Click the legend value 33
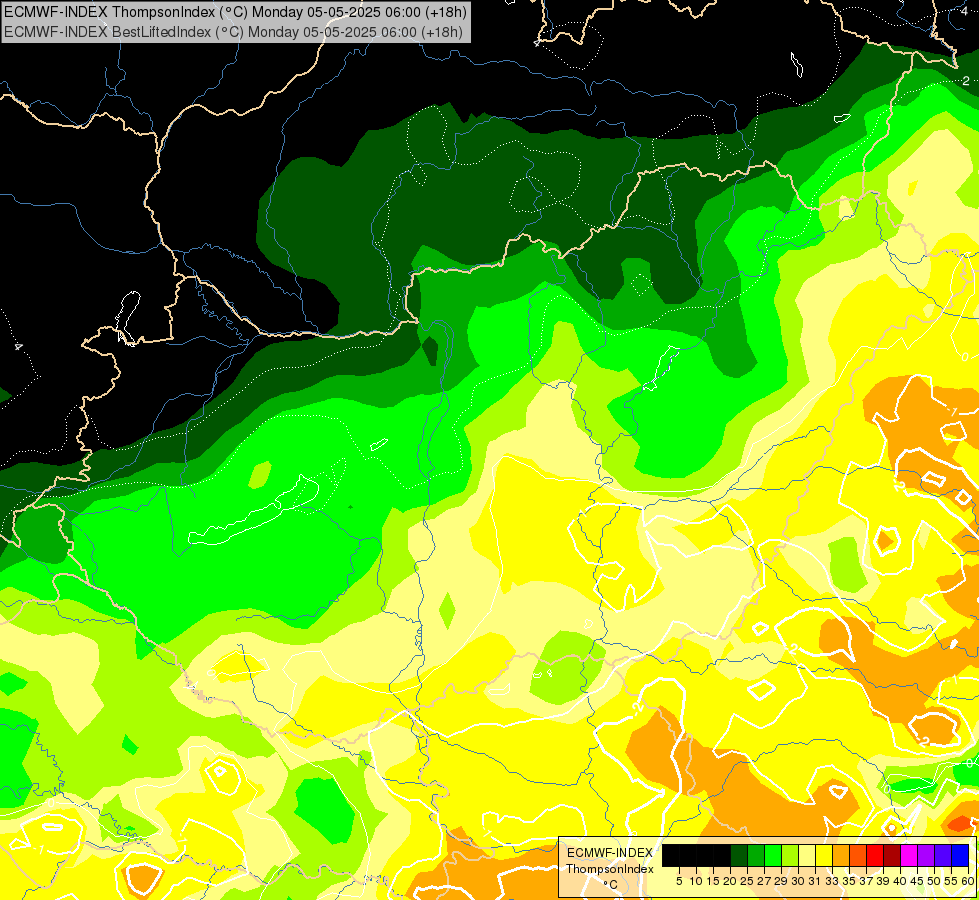The image size is (979, 900). pyautogui.click(x=832, y=881)
